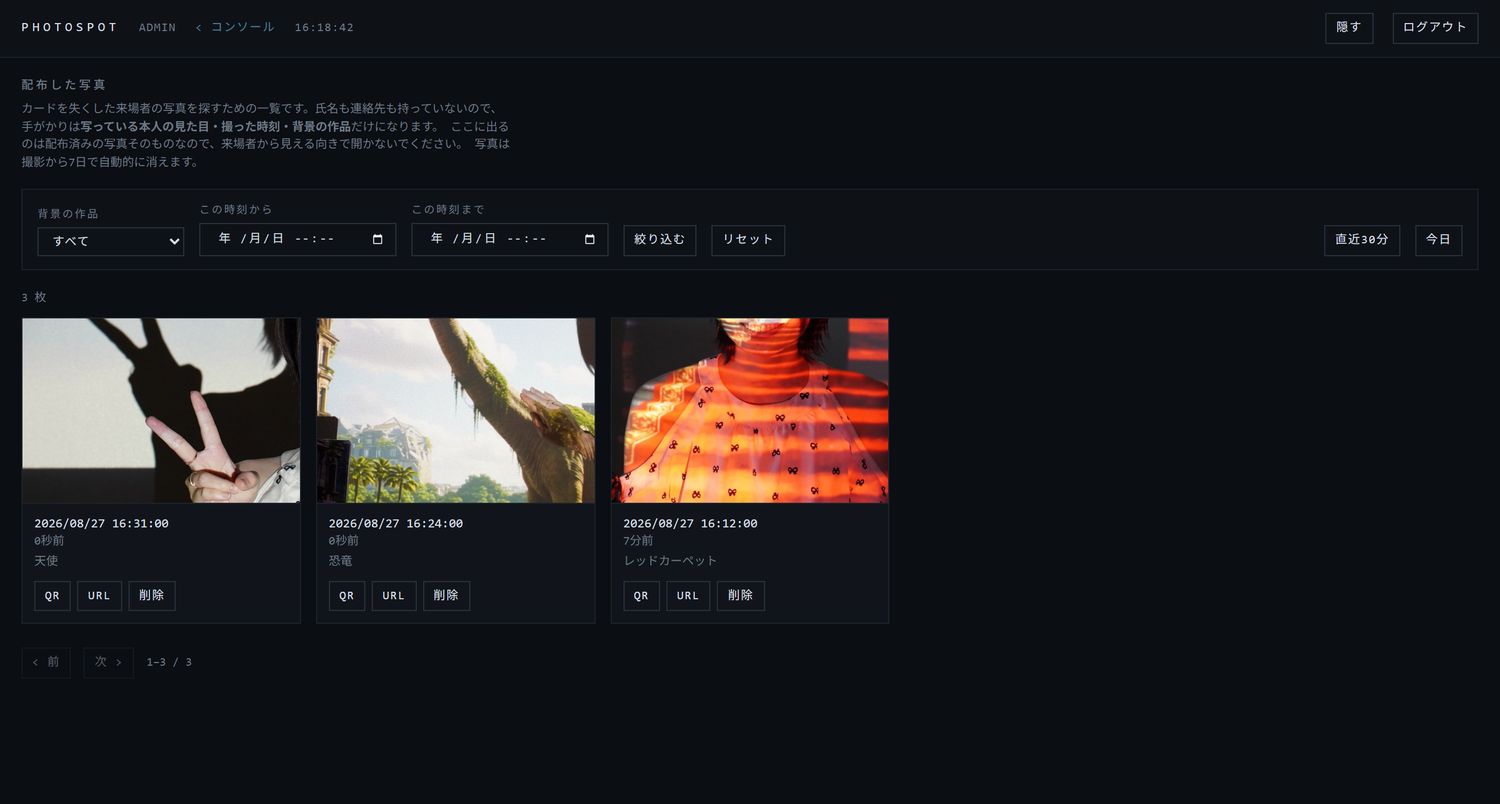The image size is (1500, 804).
Task: Show QR for the レッドカーペット photo
Action: (x=641, y=596)
